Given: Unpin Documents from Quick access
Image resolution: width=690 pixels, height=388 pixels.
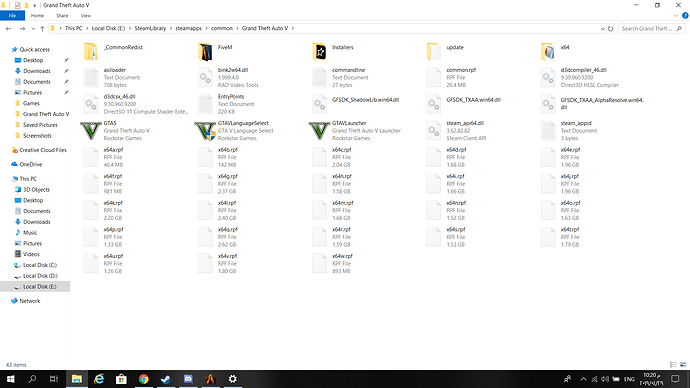Looking at the screenshot, I should (66, 82).
